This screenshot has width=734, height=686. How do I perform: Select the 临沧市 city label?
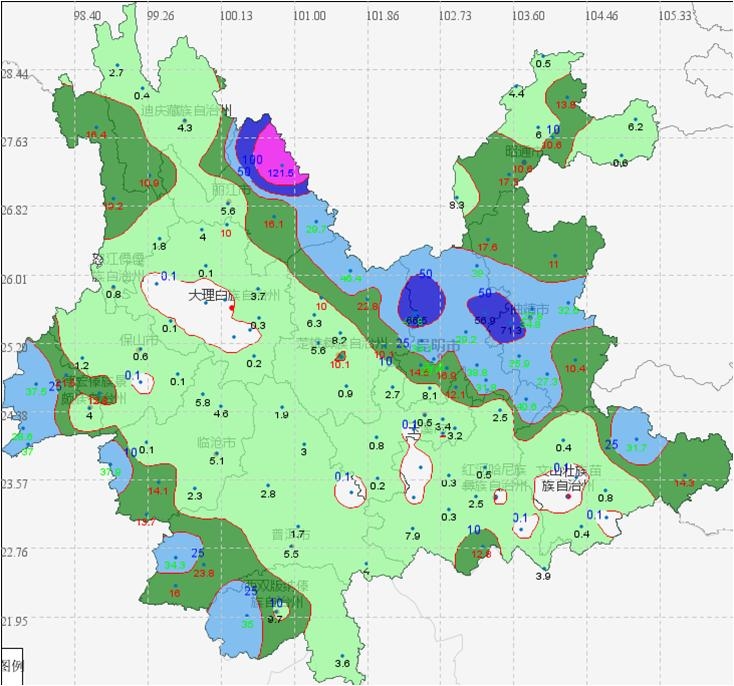pos(217,441)
